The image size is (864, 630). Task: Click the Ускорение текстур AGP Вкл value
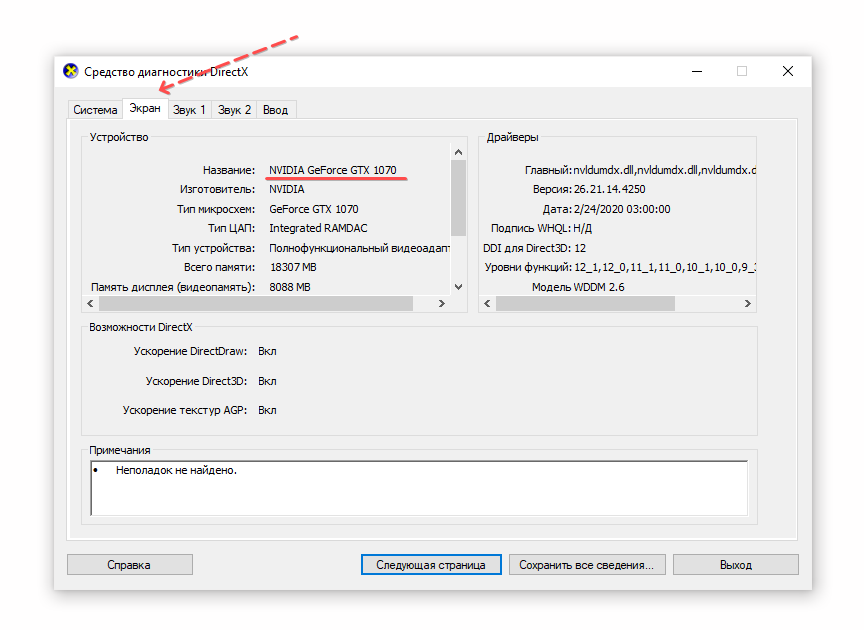tap(267, 410)
